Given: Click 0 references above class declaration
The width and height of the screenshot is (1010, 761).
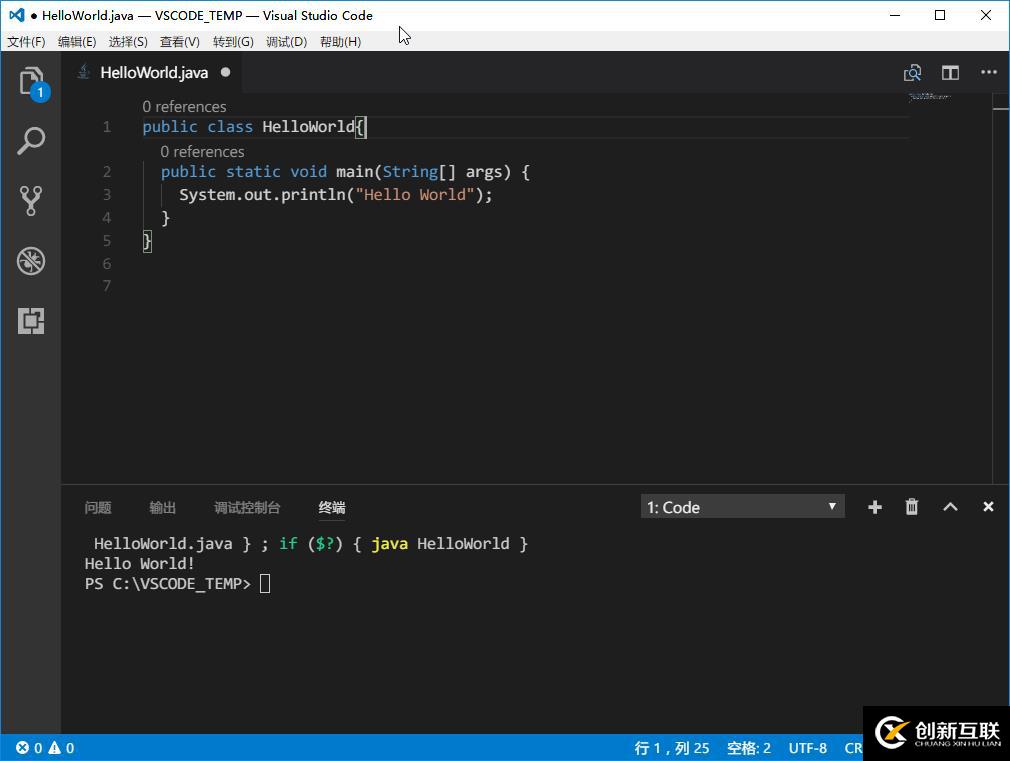Looking at the screenshot, I should point(184,106).
